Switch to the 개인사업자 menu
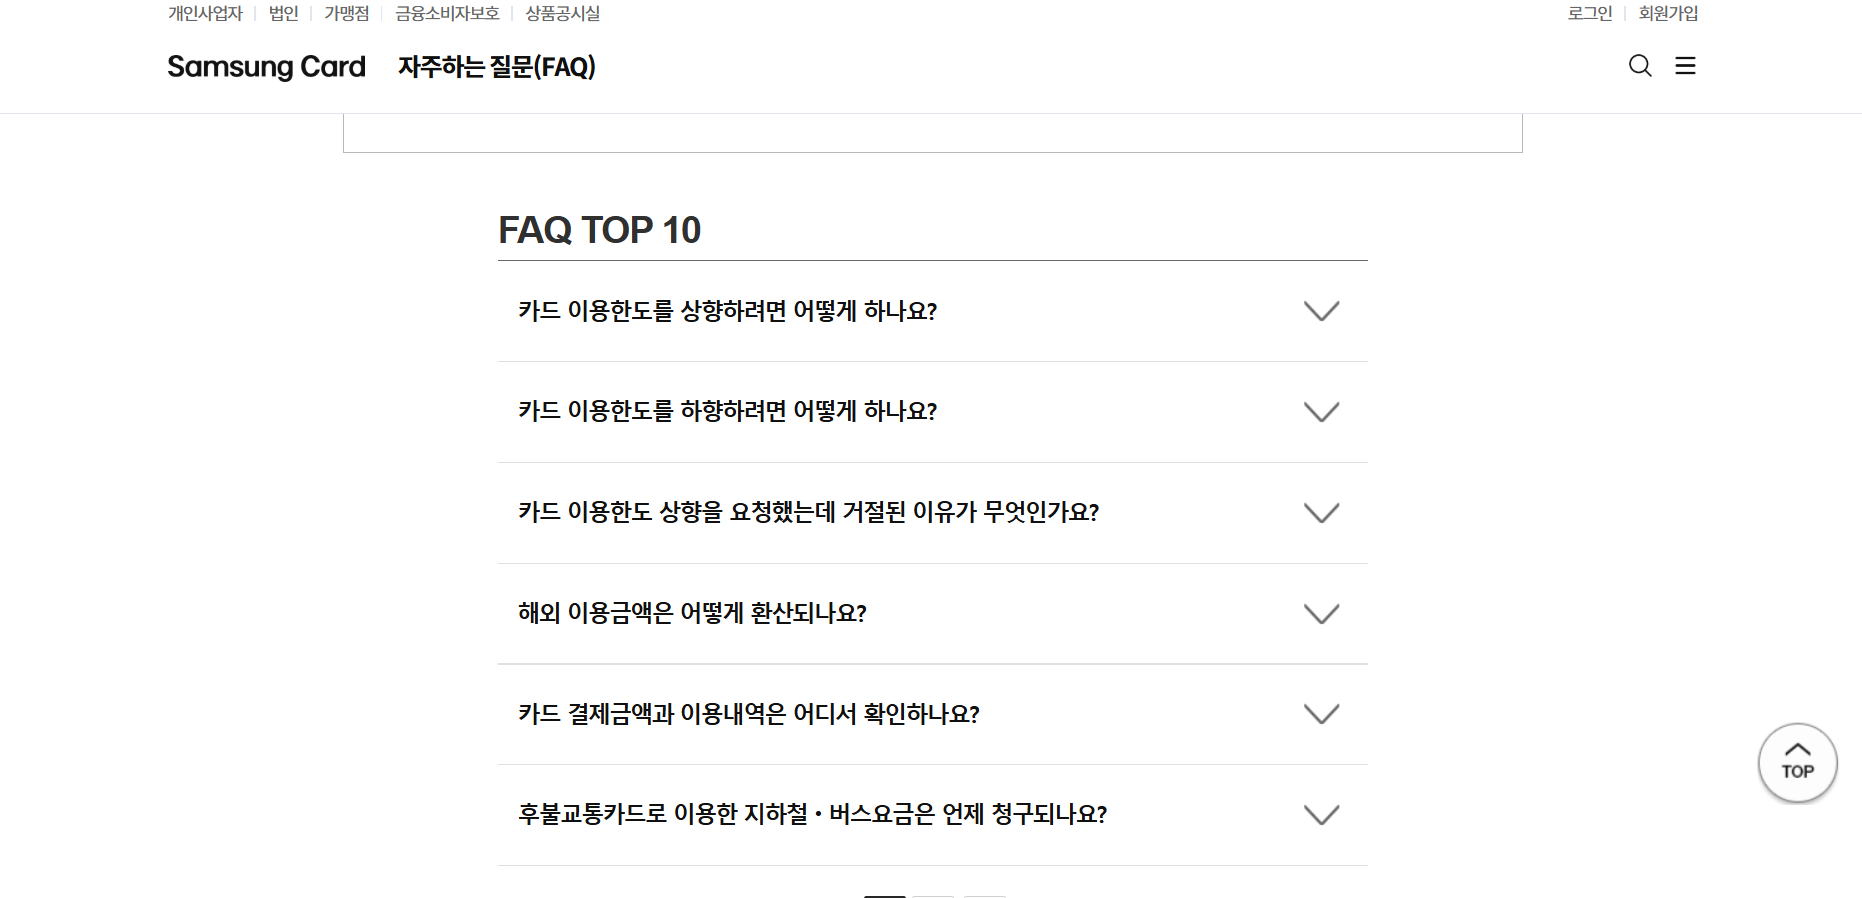 click(x=204, y=13)
